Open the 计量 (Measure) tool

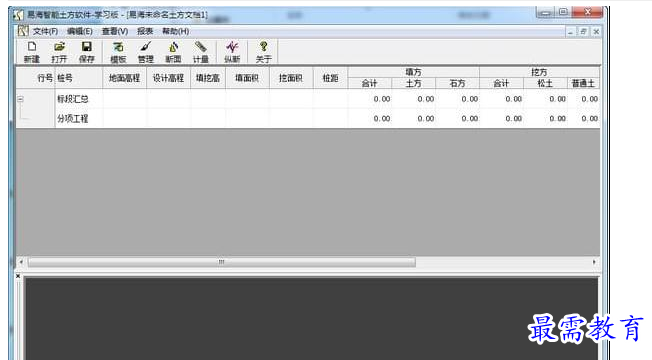(200, 52)
